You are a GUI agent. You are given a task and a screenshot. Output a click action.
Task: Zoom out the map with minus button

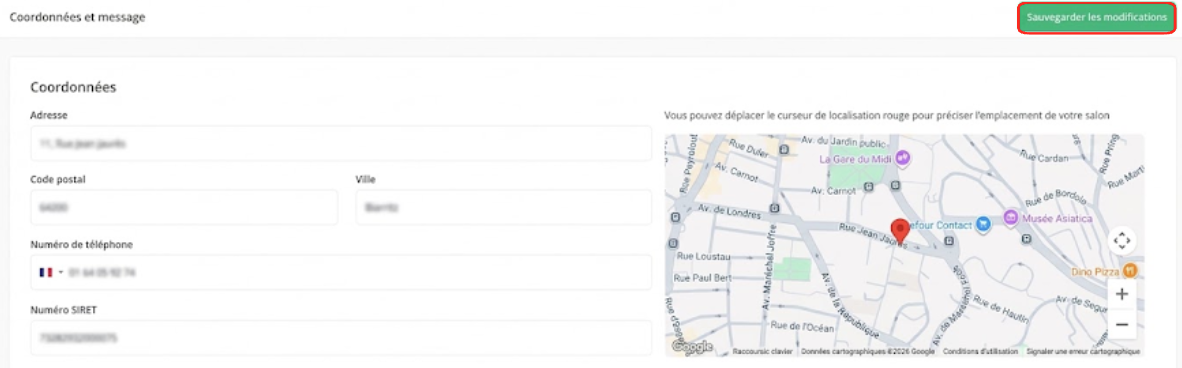click(x=1122, y=324)
